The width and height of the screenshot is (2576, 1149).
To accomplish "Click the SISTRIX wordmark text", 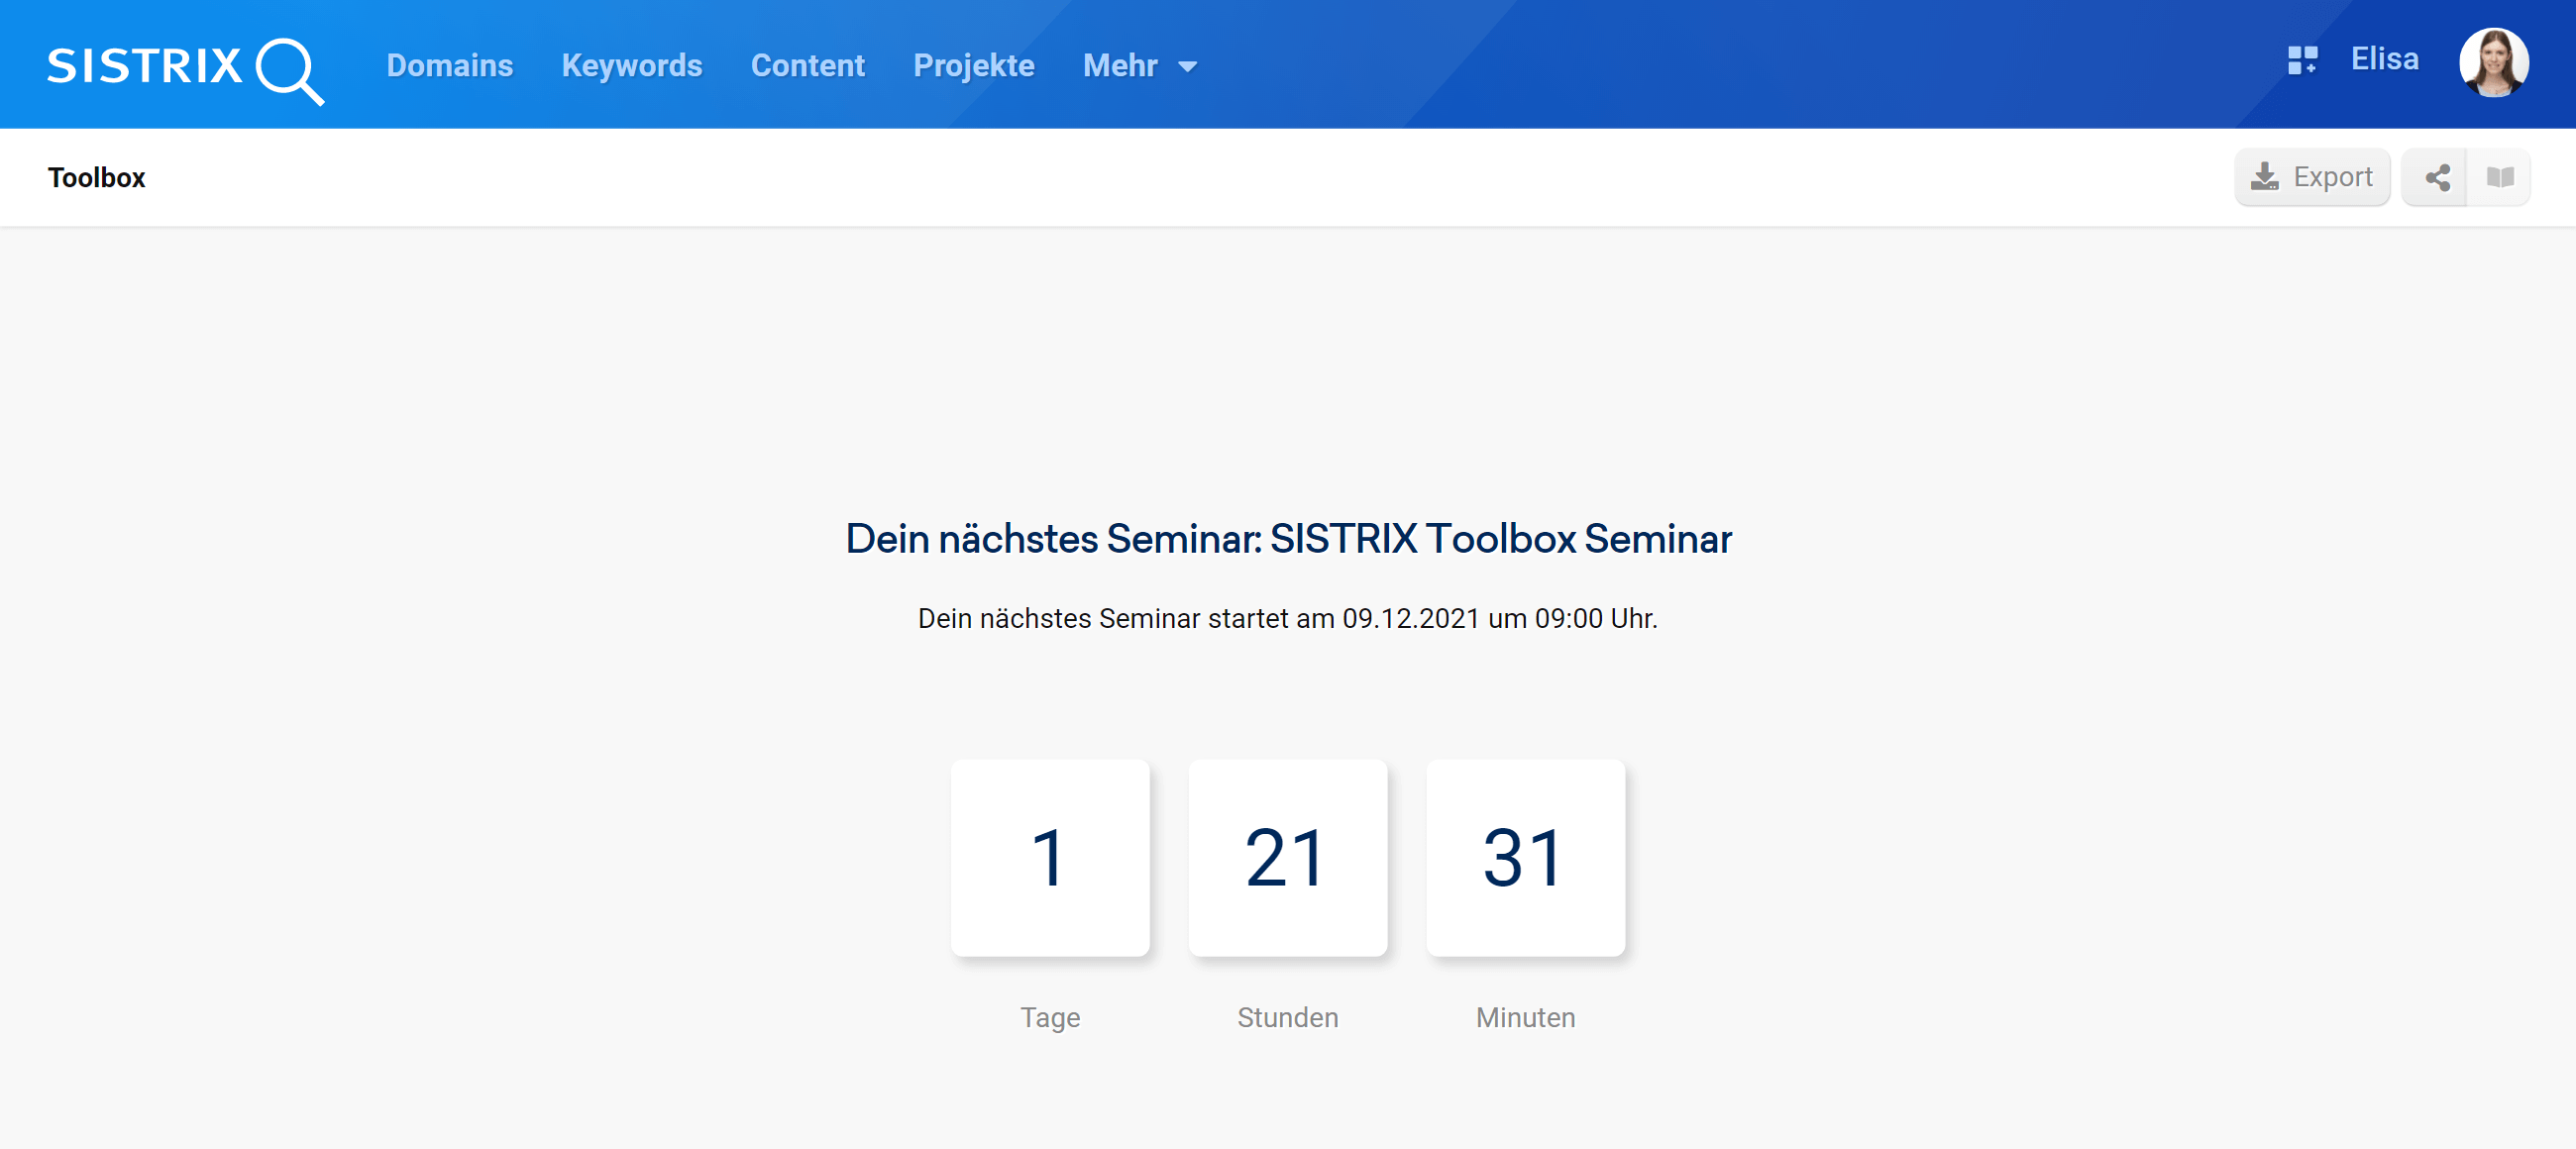I will [x=145, y=66].
